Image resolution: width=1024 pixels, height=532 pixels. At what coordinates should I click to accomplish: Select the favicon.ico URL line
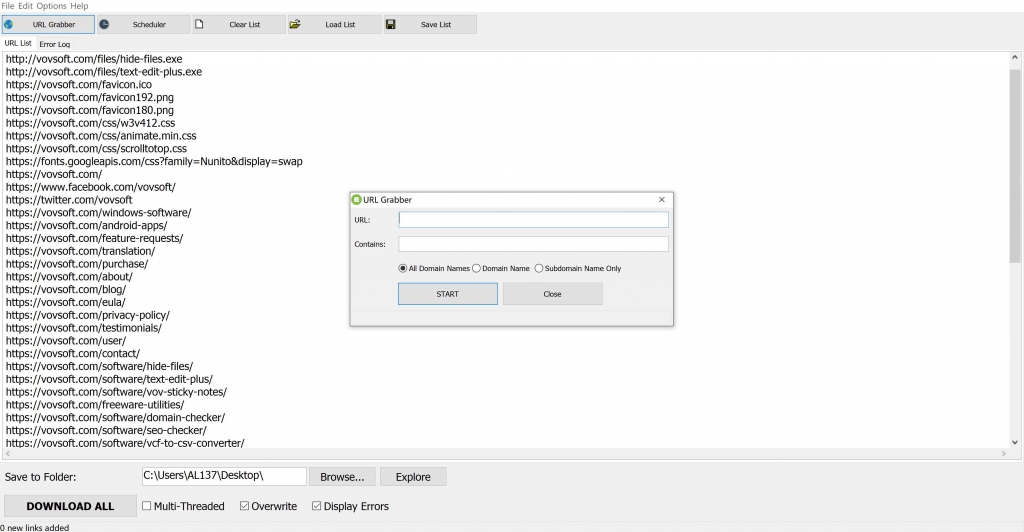79,85
